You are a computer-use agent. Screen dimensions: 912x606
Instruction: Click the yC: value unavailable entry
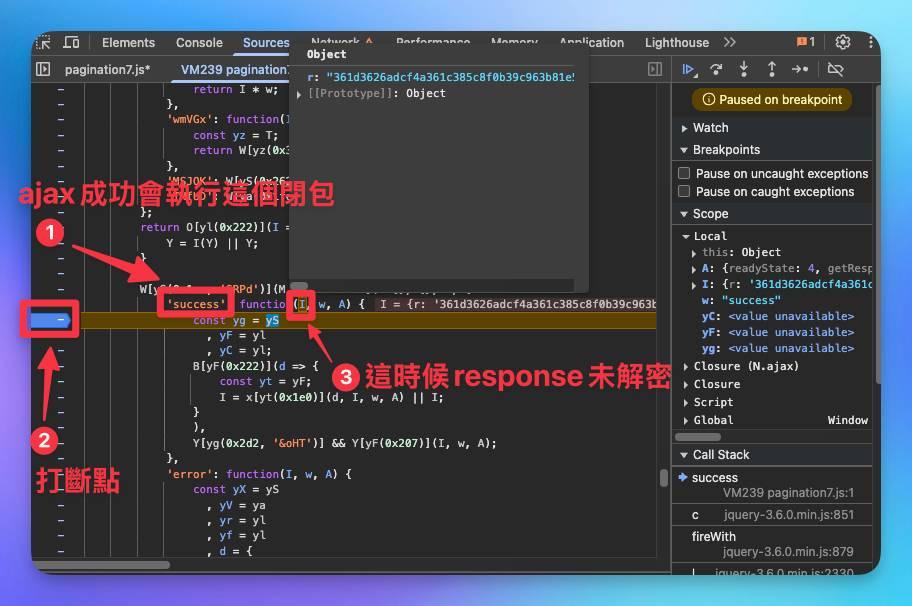pyautogui.click(x=778, y=316)
